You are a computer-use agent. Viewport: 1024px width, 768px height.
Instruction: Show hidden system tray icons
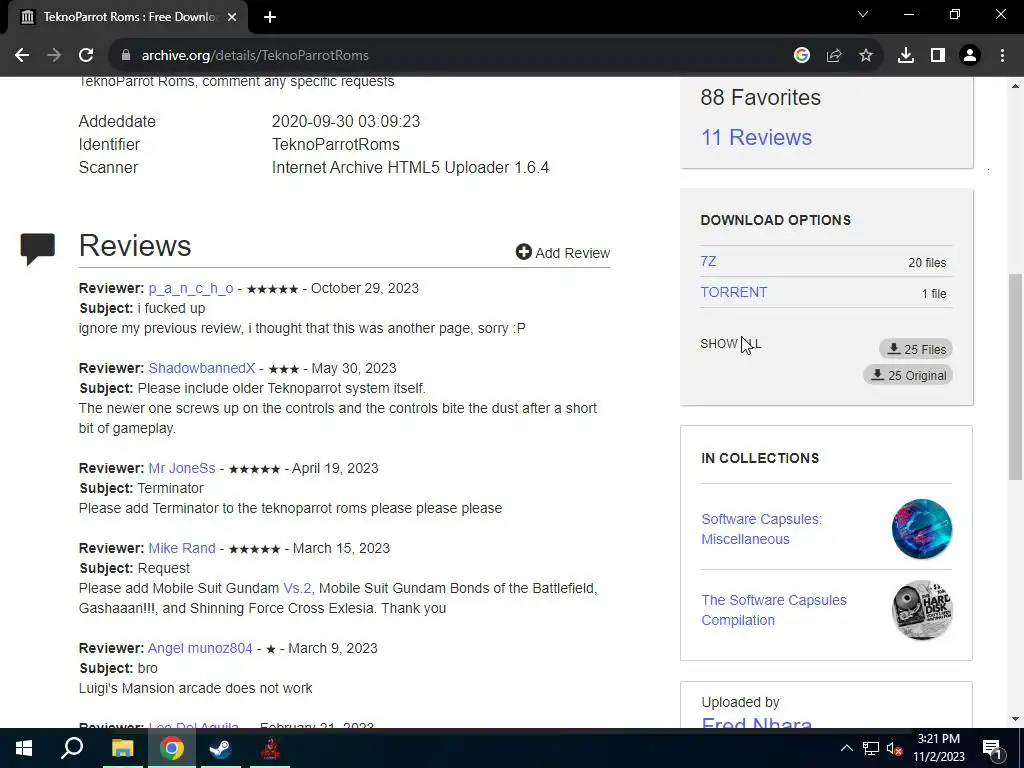(846, 748)
